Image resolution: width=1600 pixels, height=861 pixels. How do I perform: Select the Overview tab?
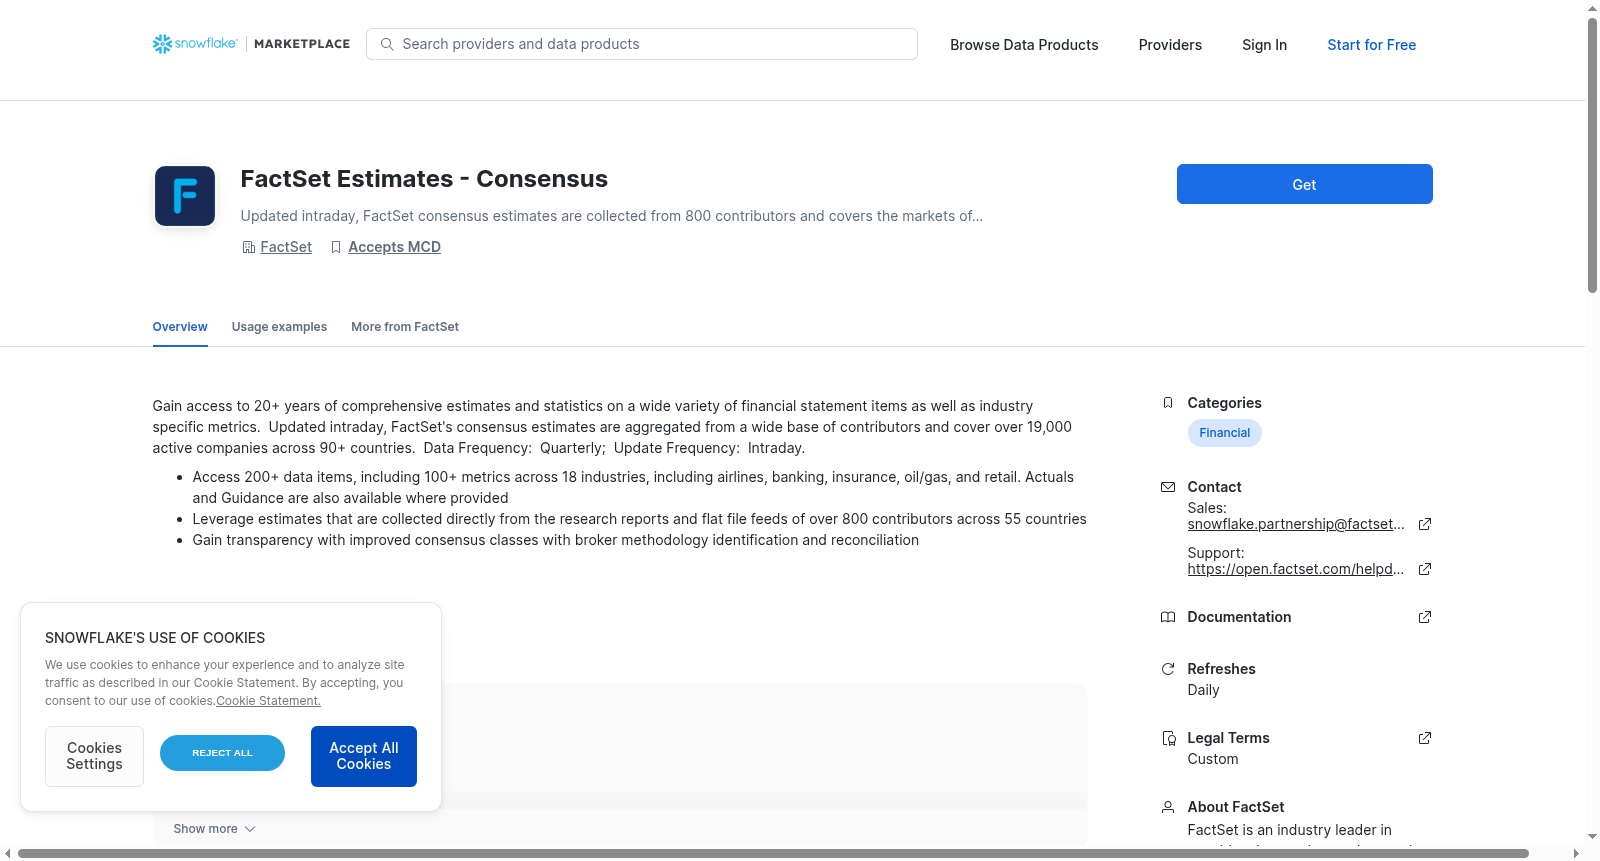coord(180,327)
